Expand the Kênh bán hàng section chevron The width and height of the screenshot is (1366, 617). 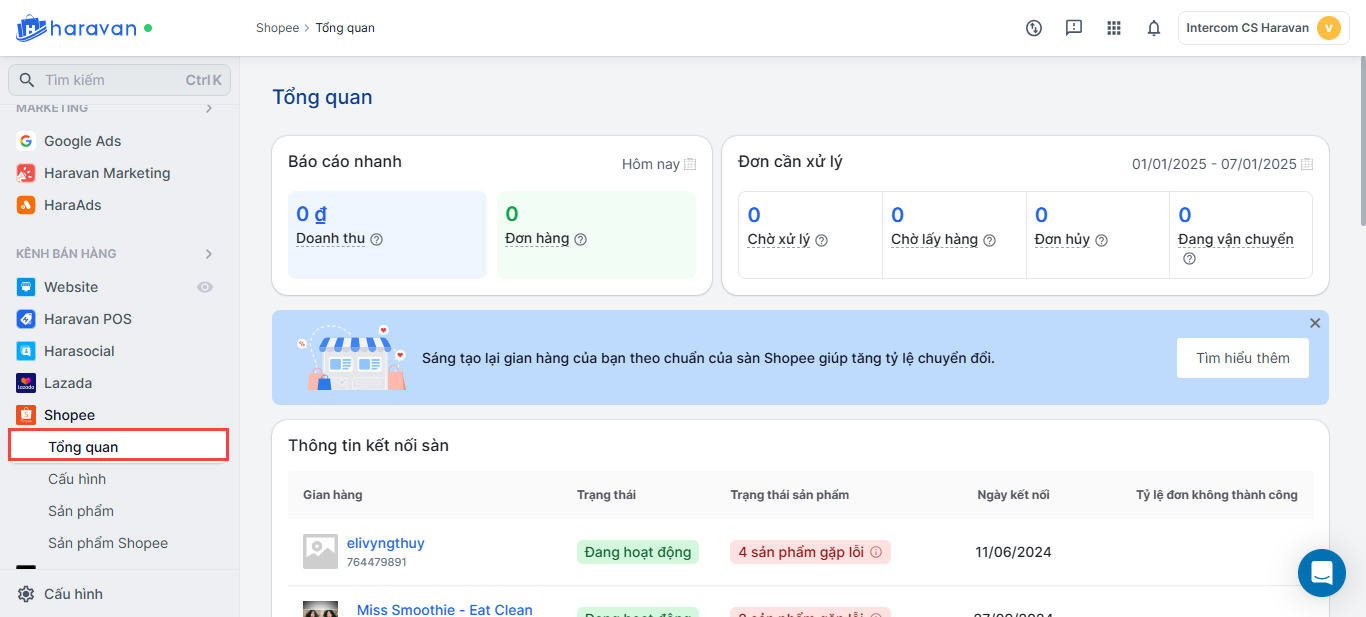pyautogui.click(x=209, y=254)
